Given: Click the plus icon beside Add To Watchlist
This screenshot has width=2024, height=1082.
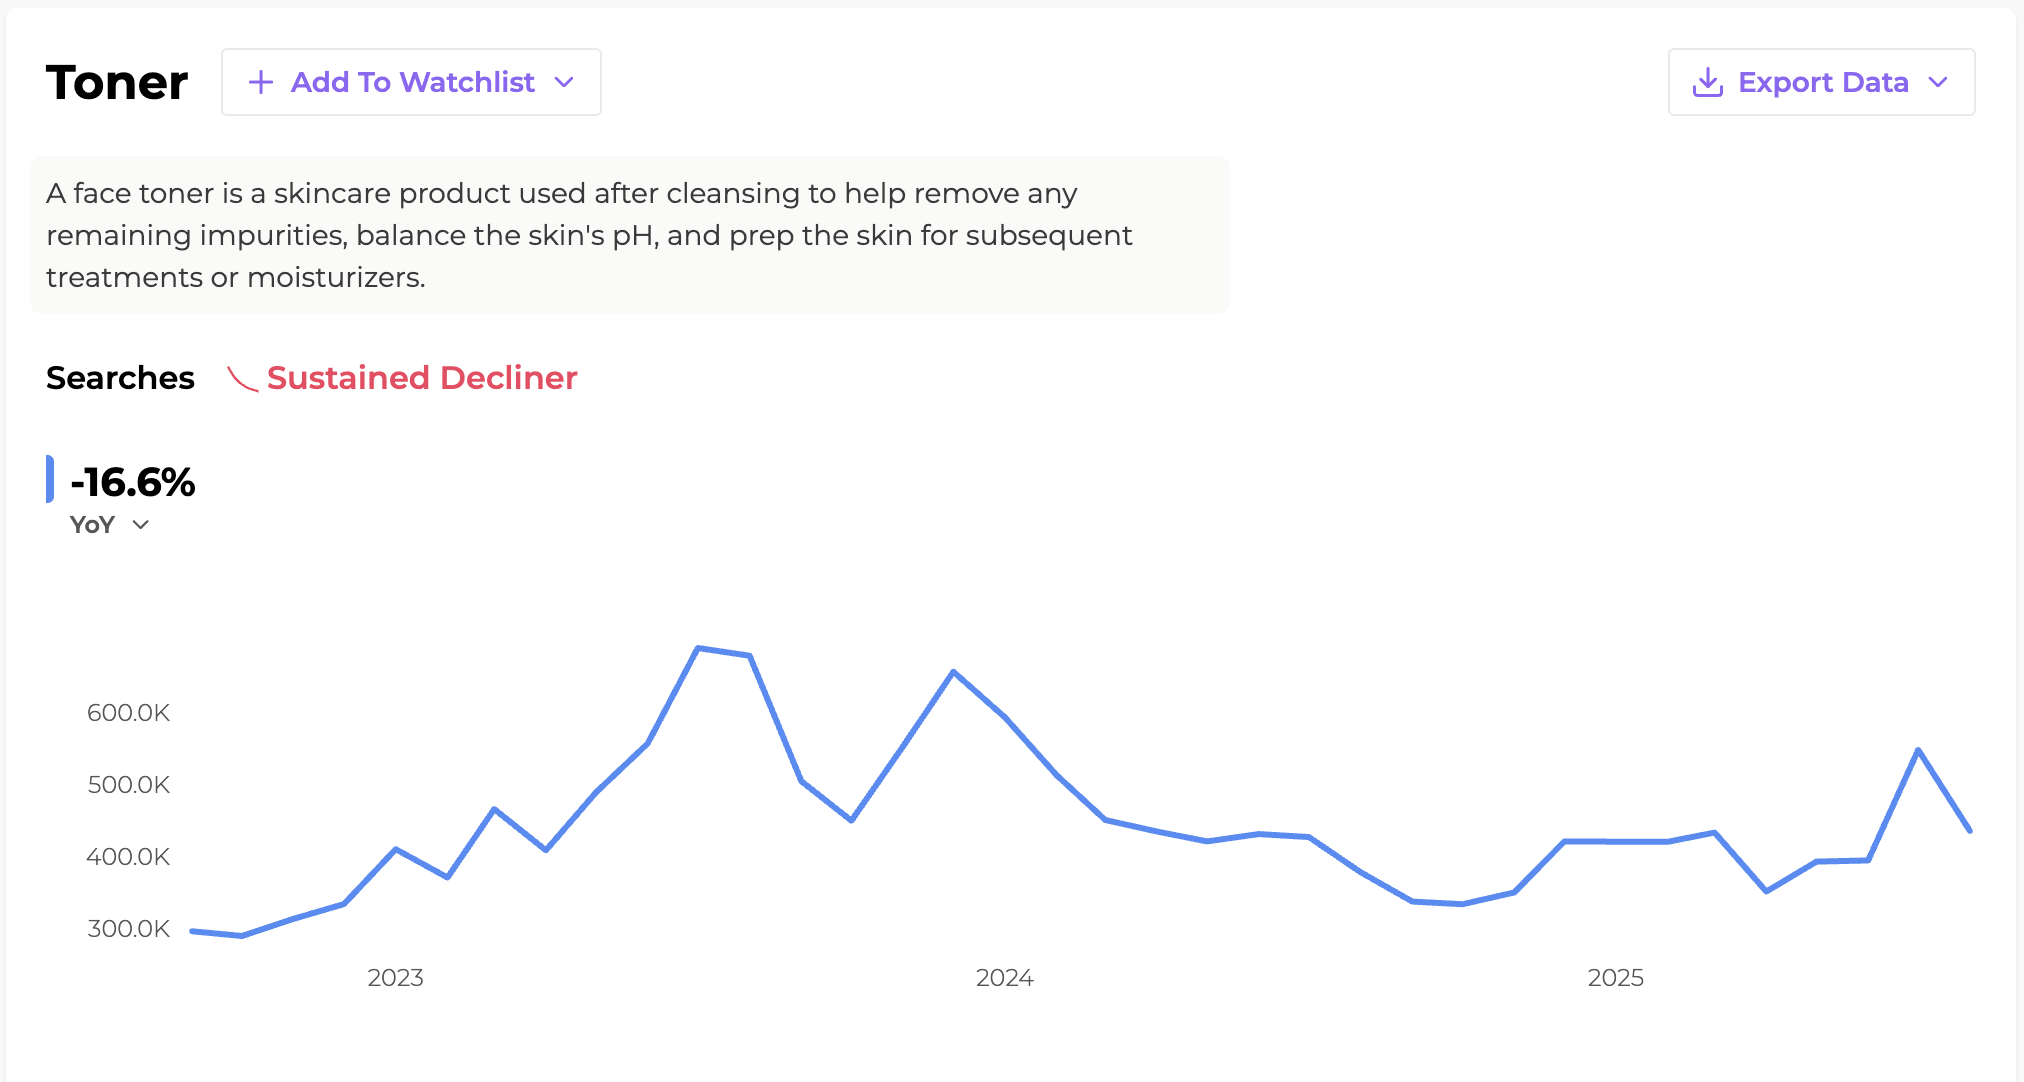Looking at the screenshot, I should [x=260, y=82].
